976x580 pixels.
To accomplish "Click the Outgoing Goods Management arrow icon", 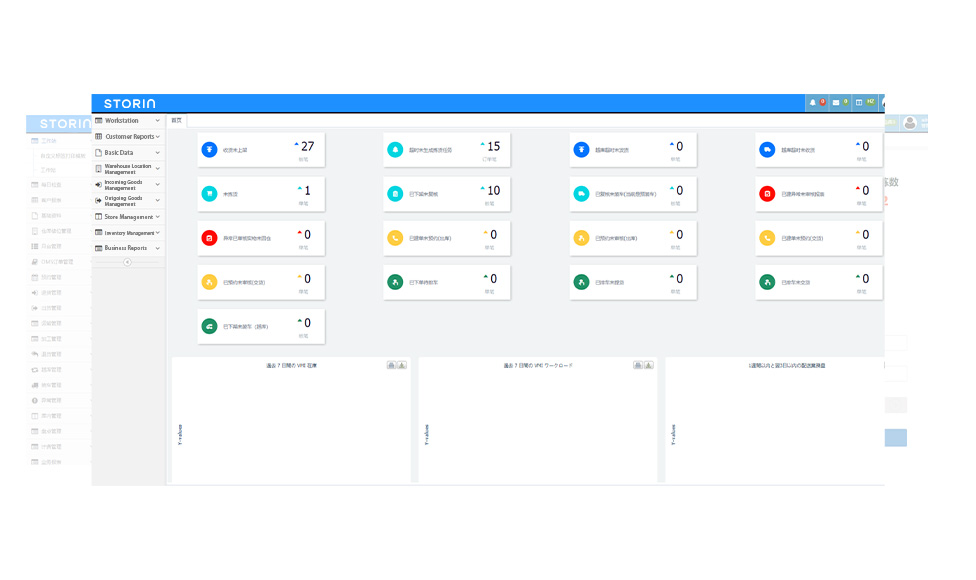I will [x=98, y=200].
